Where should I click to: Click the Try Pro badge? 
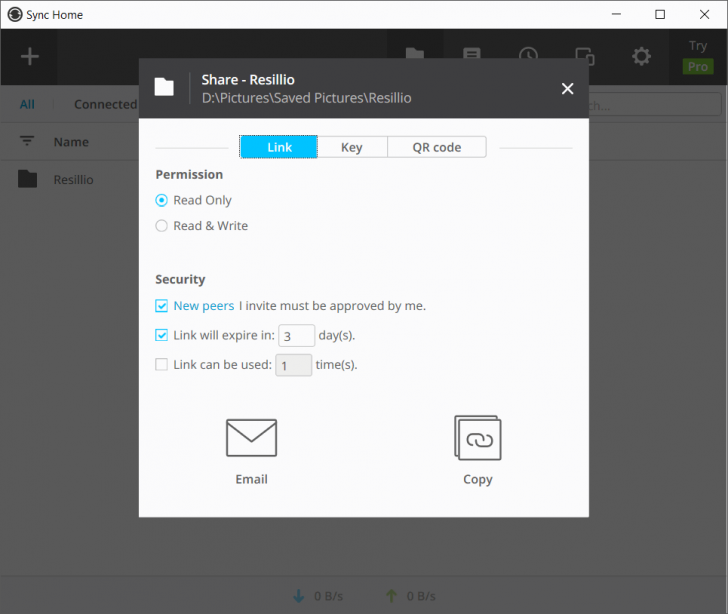tap(698, 57)
